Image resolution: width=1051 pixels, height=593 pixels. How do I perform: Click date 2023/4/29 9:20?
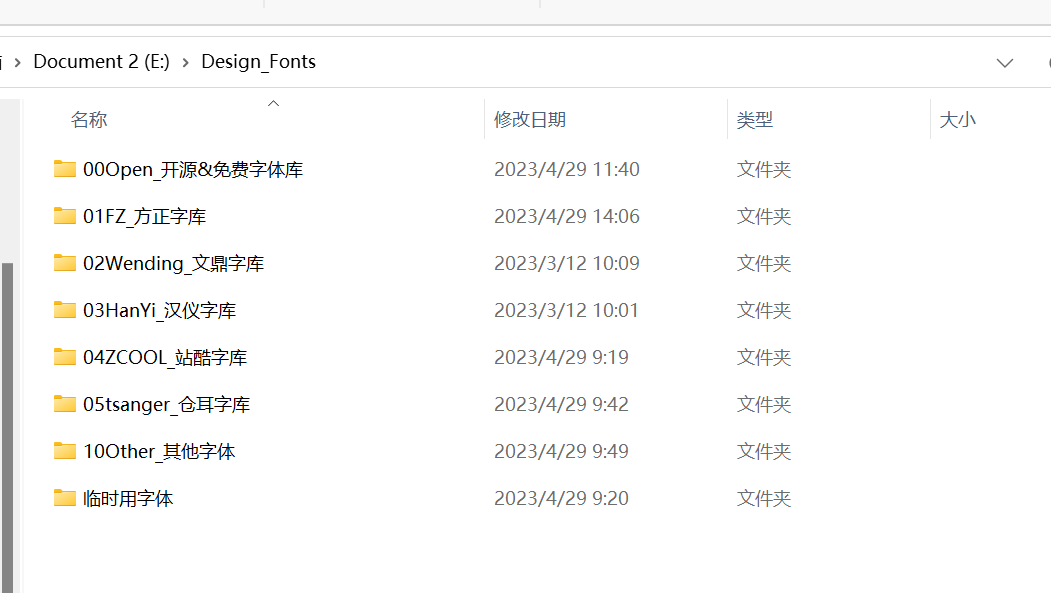tap(561, 499)
